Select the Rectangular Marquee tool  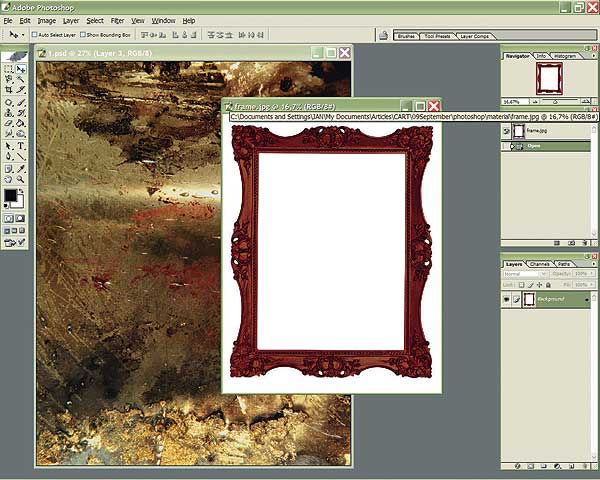tap(9, 69)
